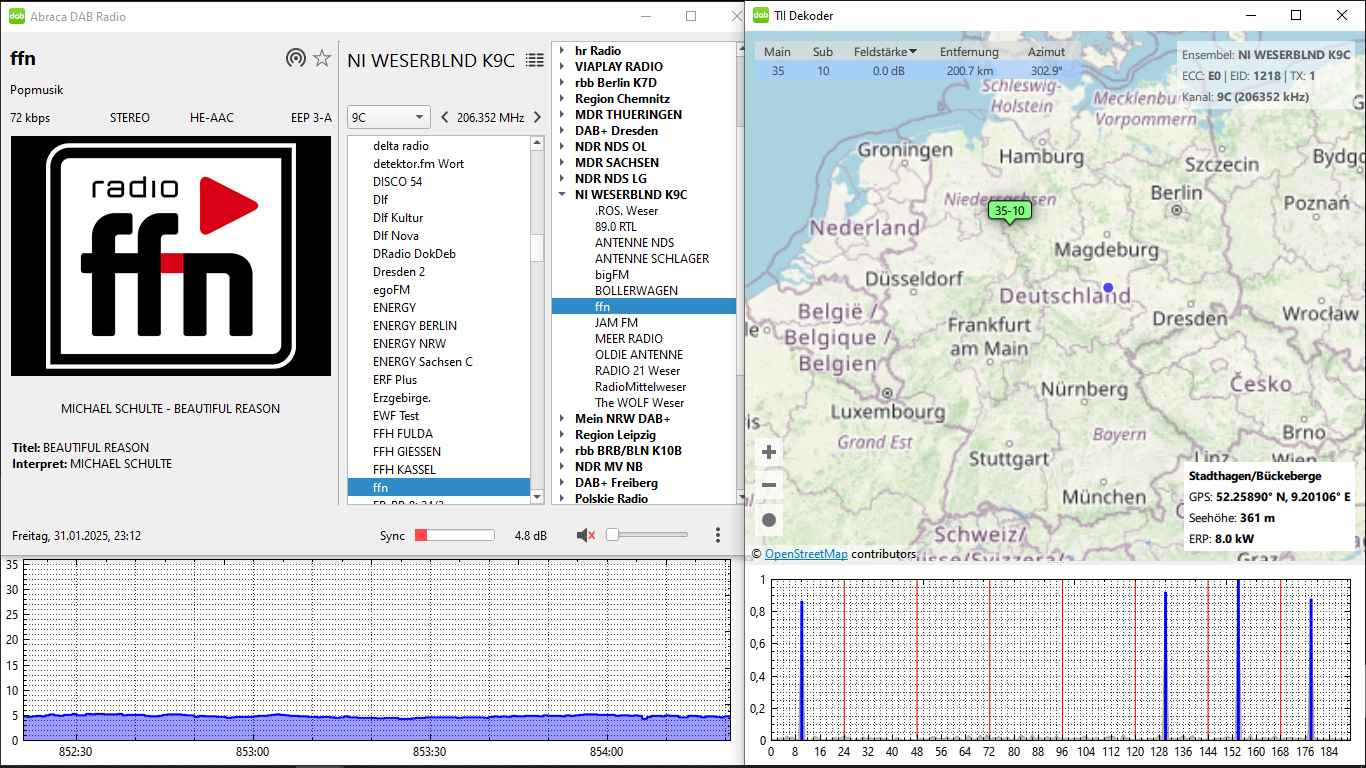Select JAM FM in the ensemble tree
The image size is (1366, 768).
coord(616,323)
